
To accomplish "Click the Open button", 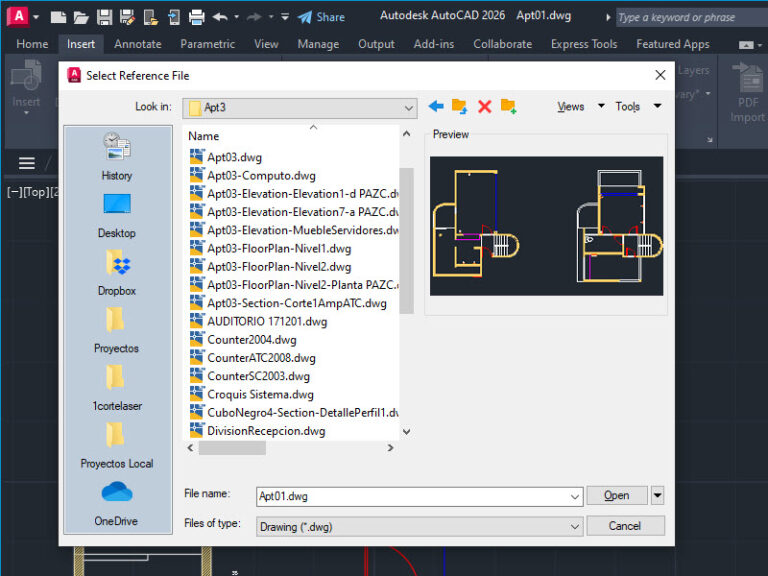I will pos(617,496).
